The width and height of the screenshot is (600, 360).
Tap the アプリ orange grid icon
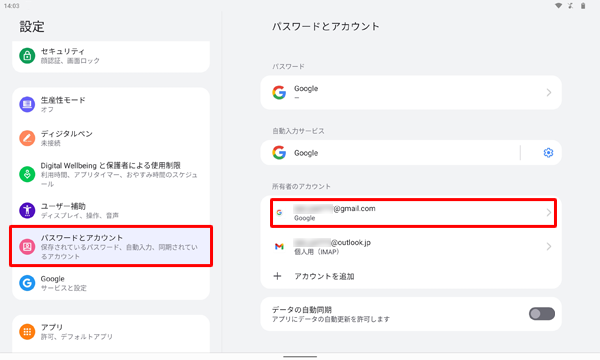click(27, 332)
